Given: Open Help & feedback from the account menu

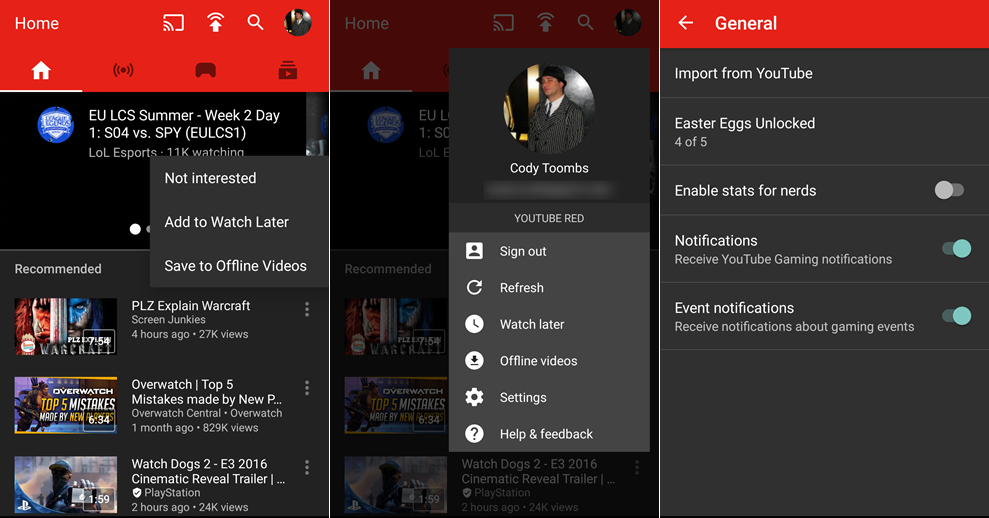Looking at the screenshot, I should (x=549, y=434).
